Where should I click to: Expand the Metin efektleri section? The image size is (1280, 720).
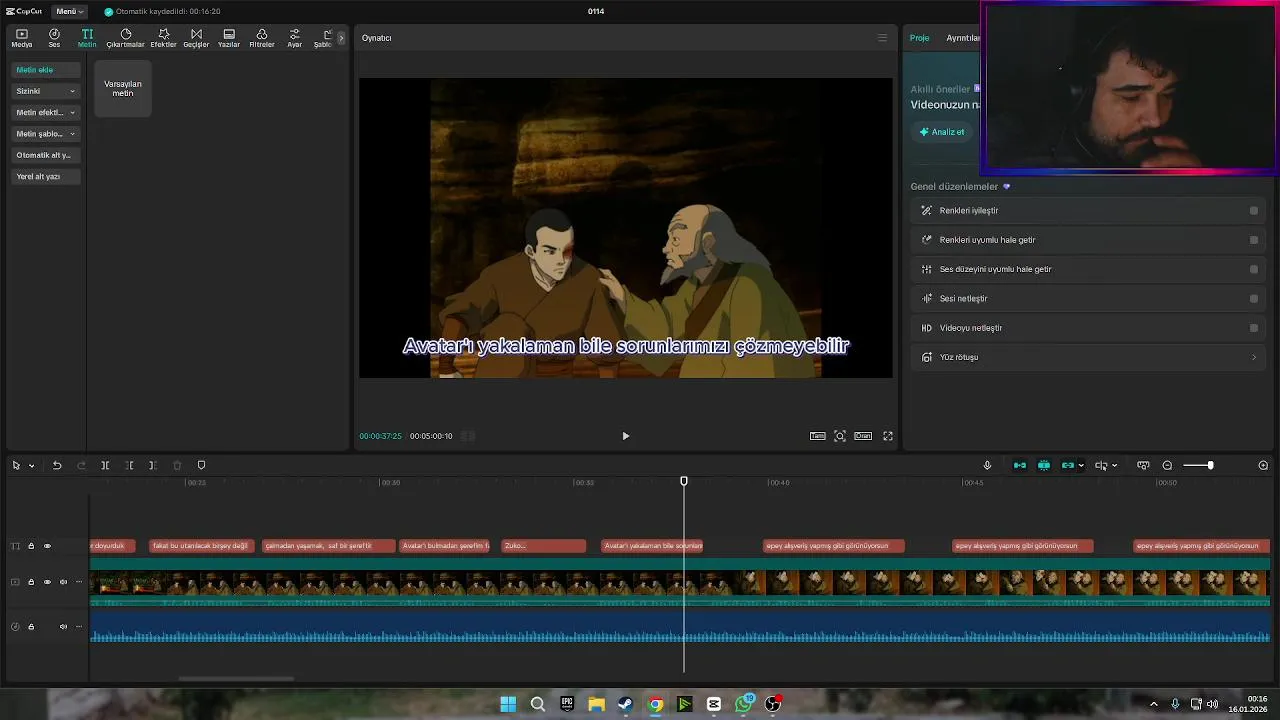pos(46,112)
